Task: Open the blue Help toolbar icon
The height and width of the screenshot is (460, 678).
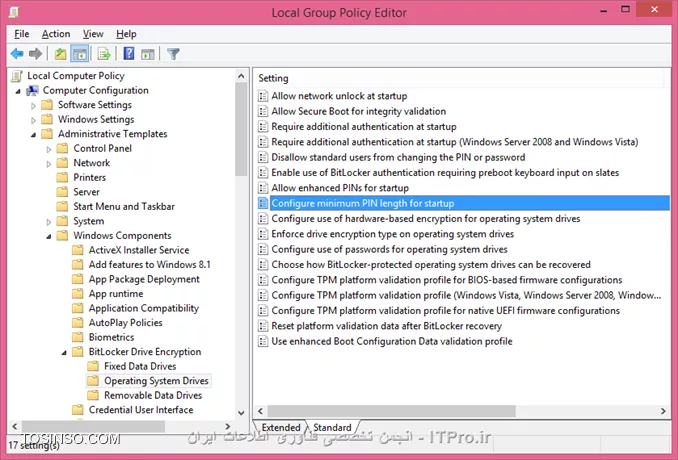Action: pos(129,54)
